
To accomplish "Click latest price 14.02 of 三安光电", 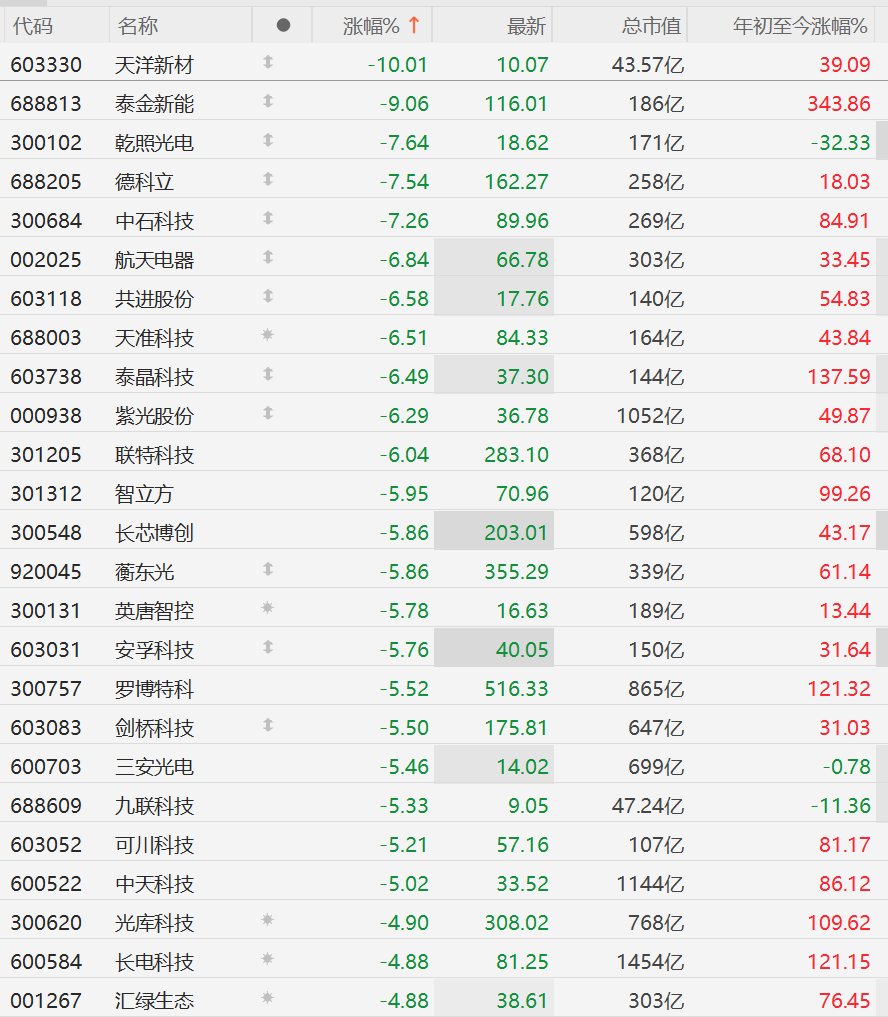I will coord(522,767).
